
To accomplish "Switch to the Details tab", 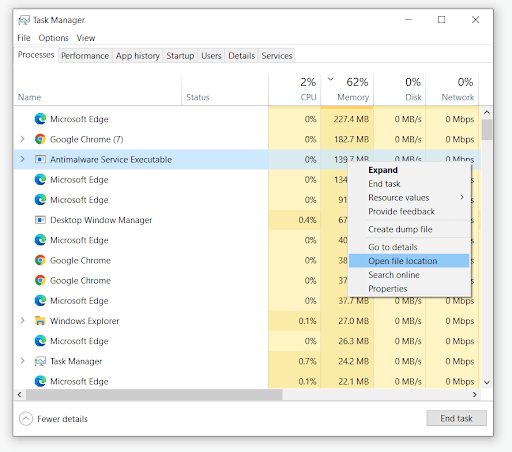I will coord(242,56).
